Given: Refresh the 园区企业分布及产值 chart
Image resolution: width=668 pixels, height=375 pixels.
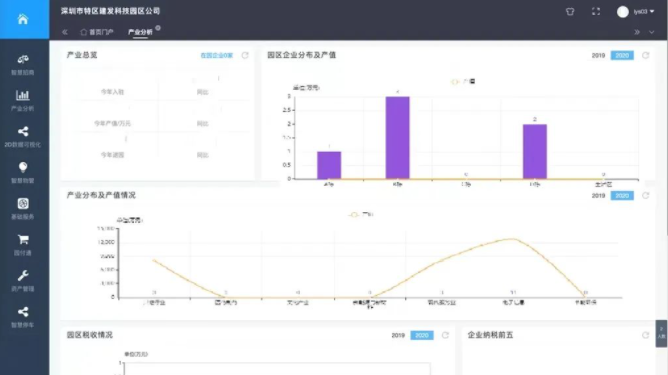Looking at the screenshot, I should coord(645,55).
